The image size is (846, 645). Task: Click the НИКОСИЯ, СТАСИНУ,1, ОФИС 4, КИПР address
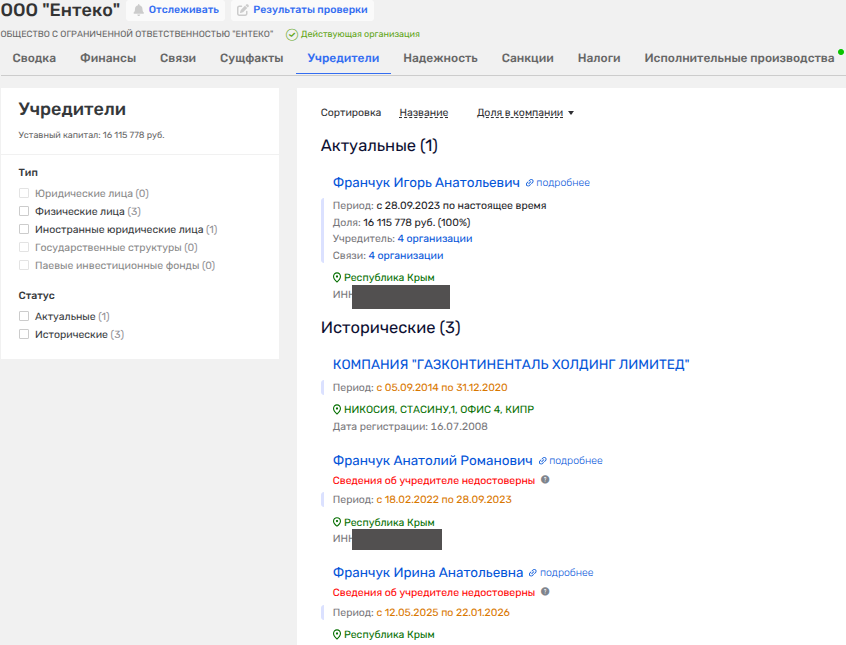click(x=439, y=410)
